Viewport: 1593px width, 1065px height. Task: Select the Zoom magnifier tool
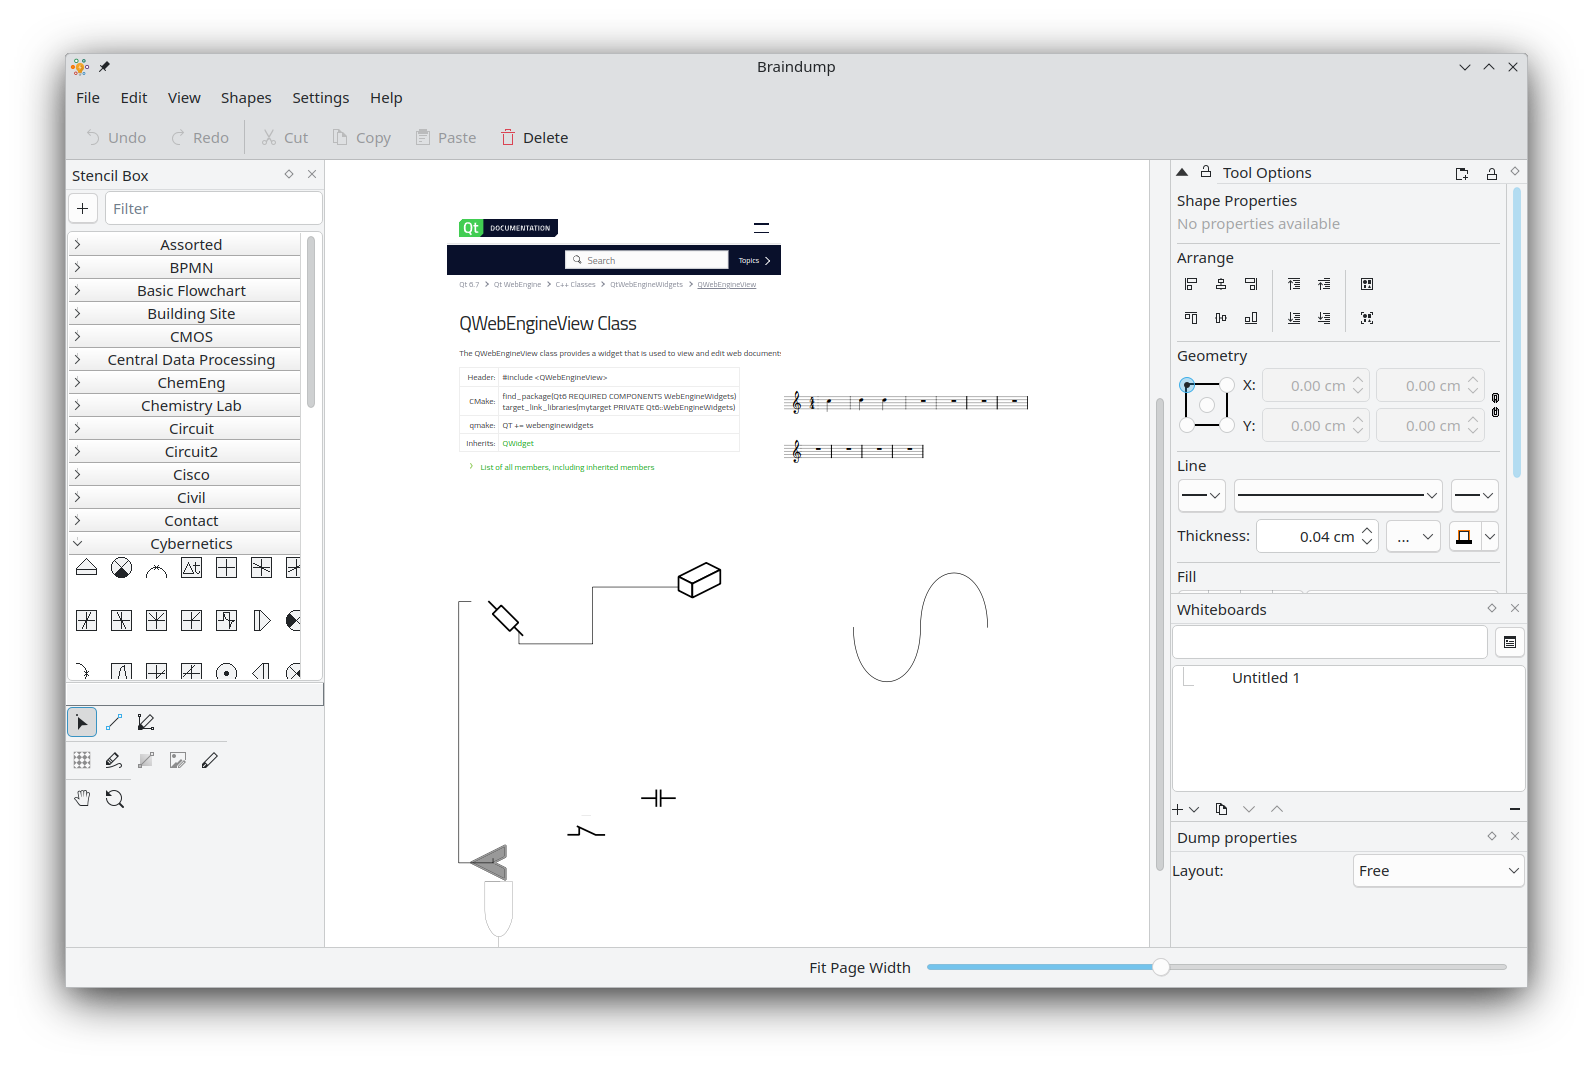(x=115, y=798)
